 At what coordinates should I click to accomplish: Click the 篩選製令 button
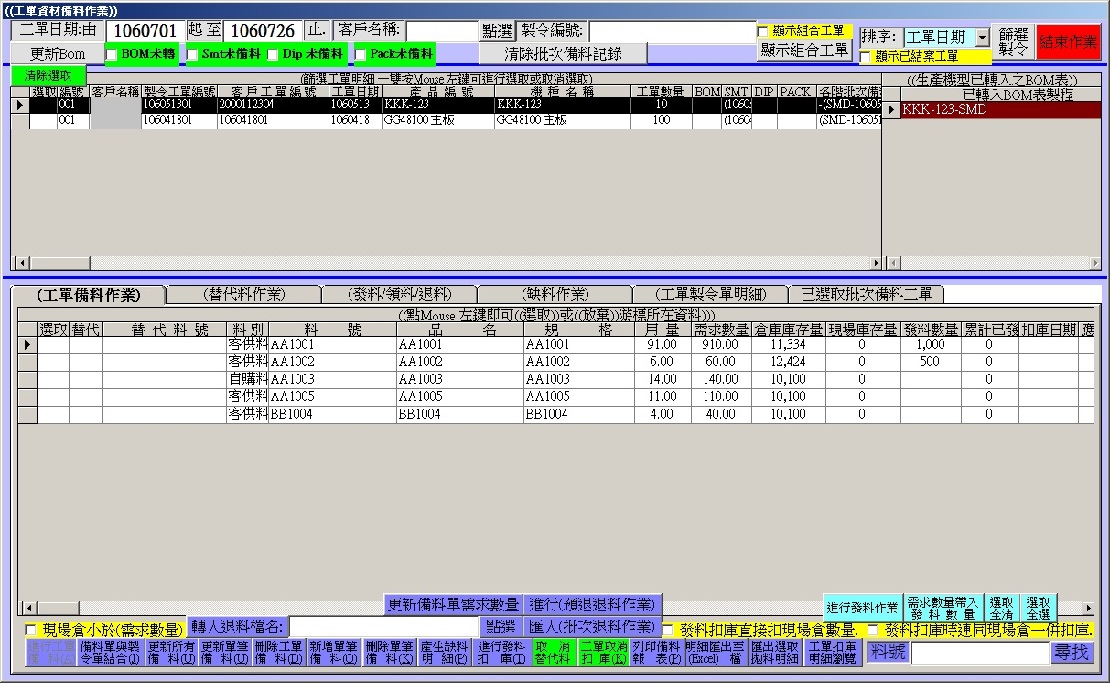coord(1013,42)
